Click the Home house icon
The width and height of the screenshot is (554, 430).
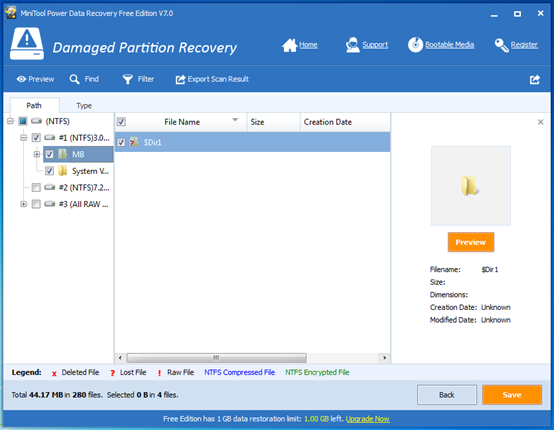pos(289,45)
